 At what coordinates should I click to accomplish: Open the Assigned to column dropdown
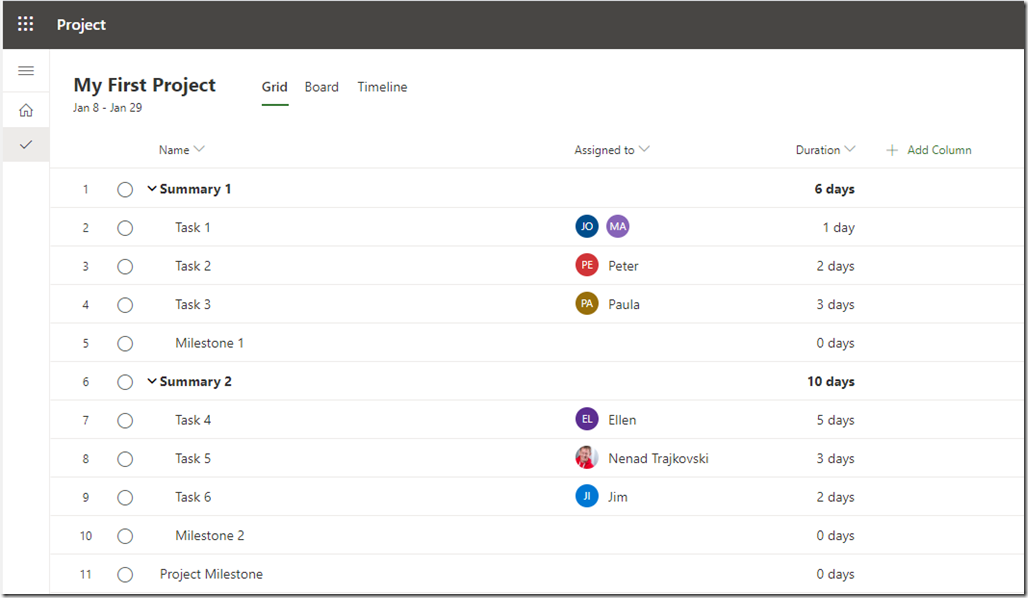coord(644,150)
